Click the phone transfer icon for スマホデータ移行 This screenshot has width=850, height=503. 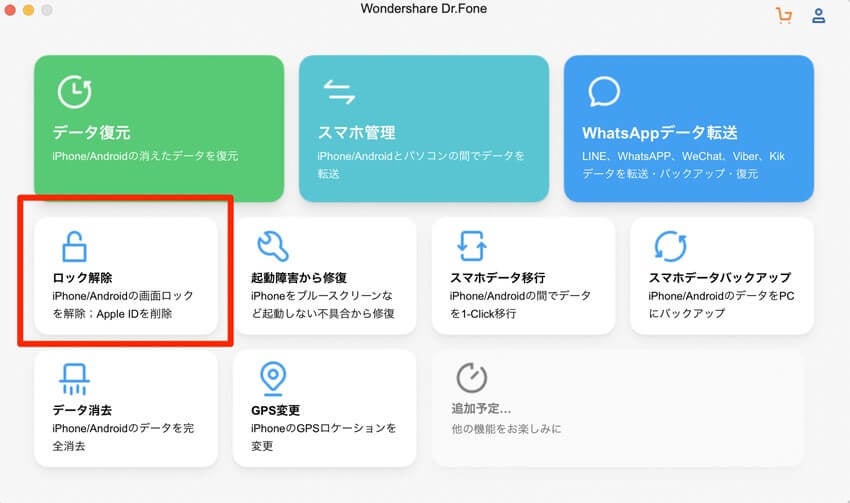pos(472,247)
